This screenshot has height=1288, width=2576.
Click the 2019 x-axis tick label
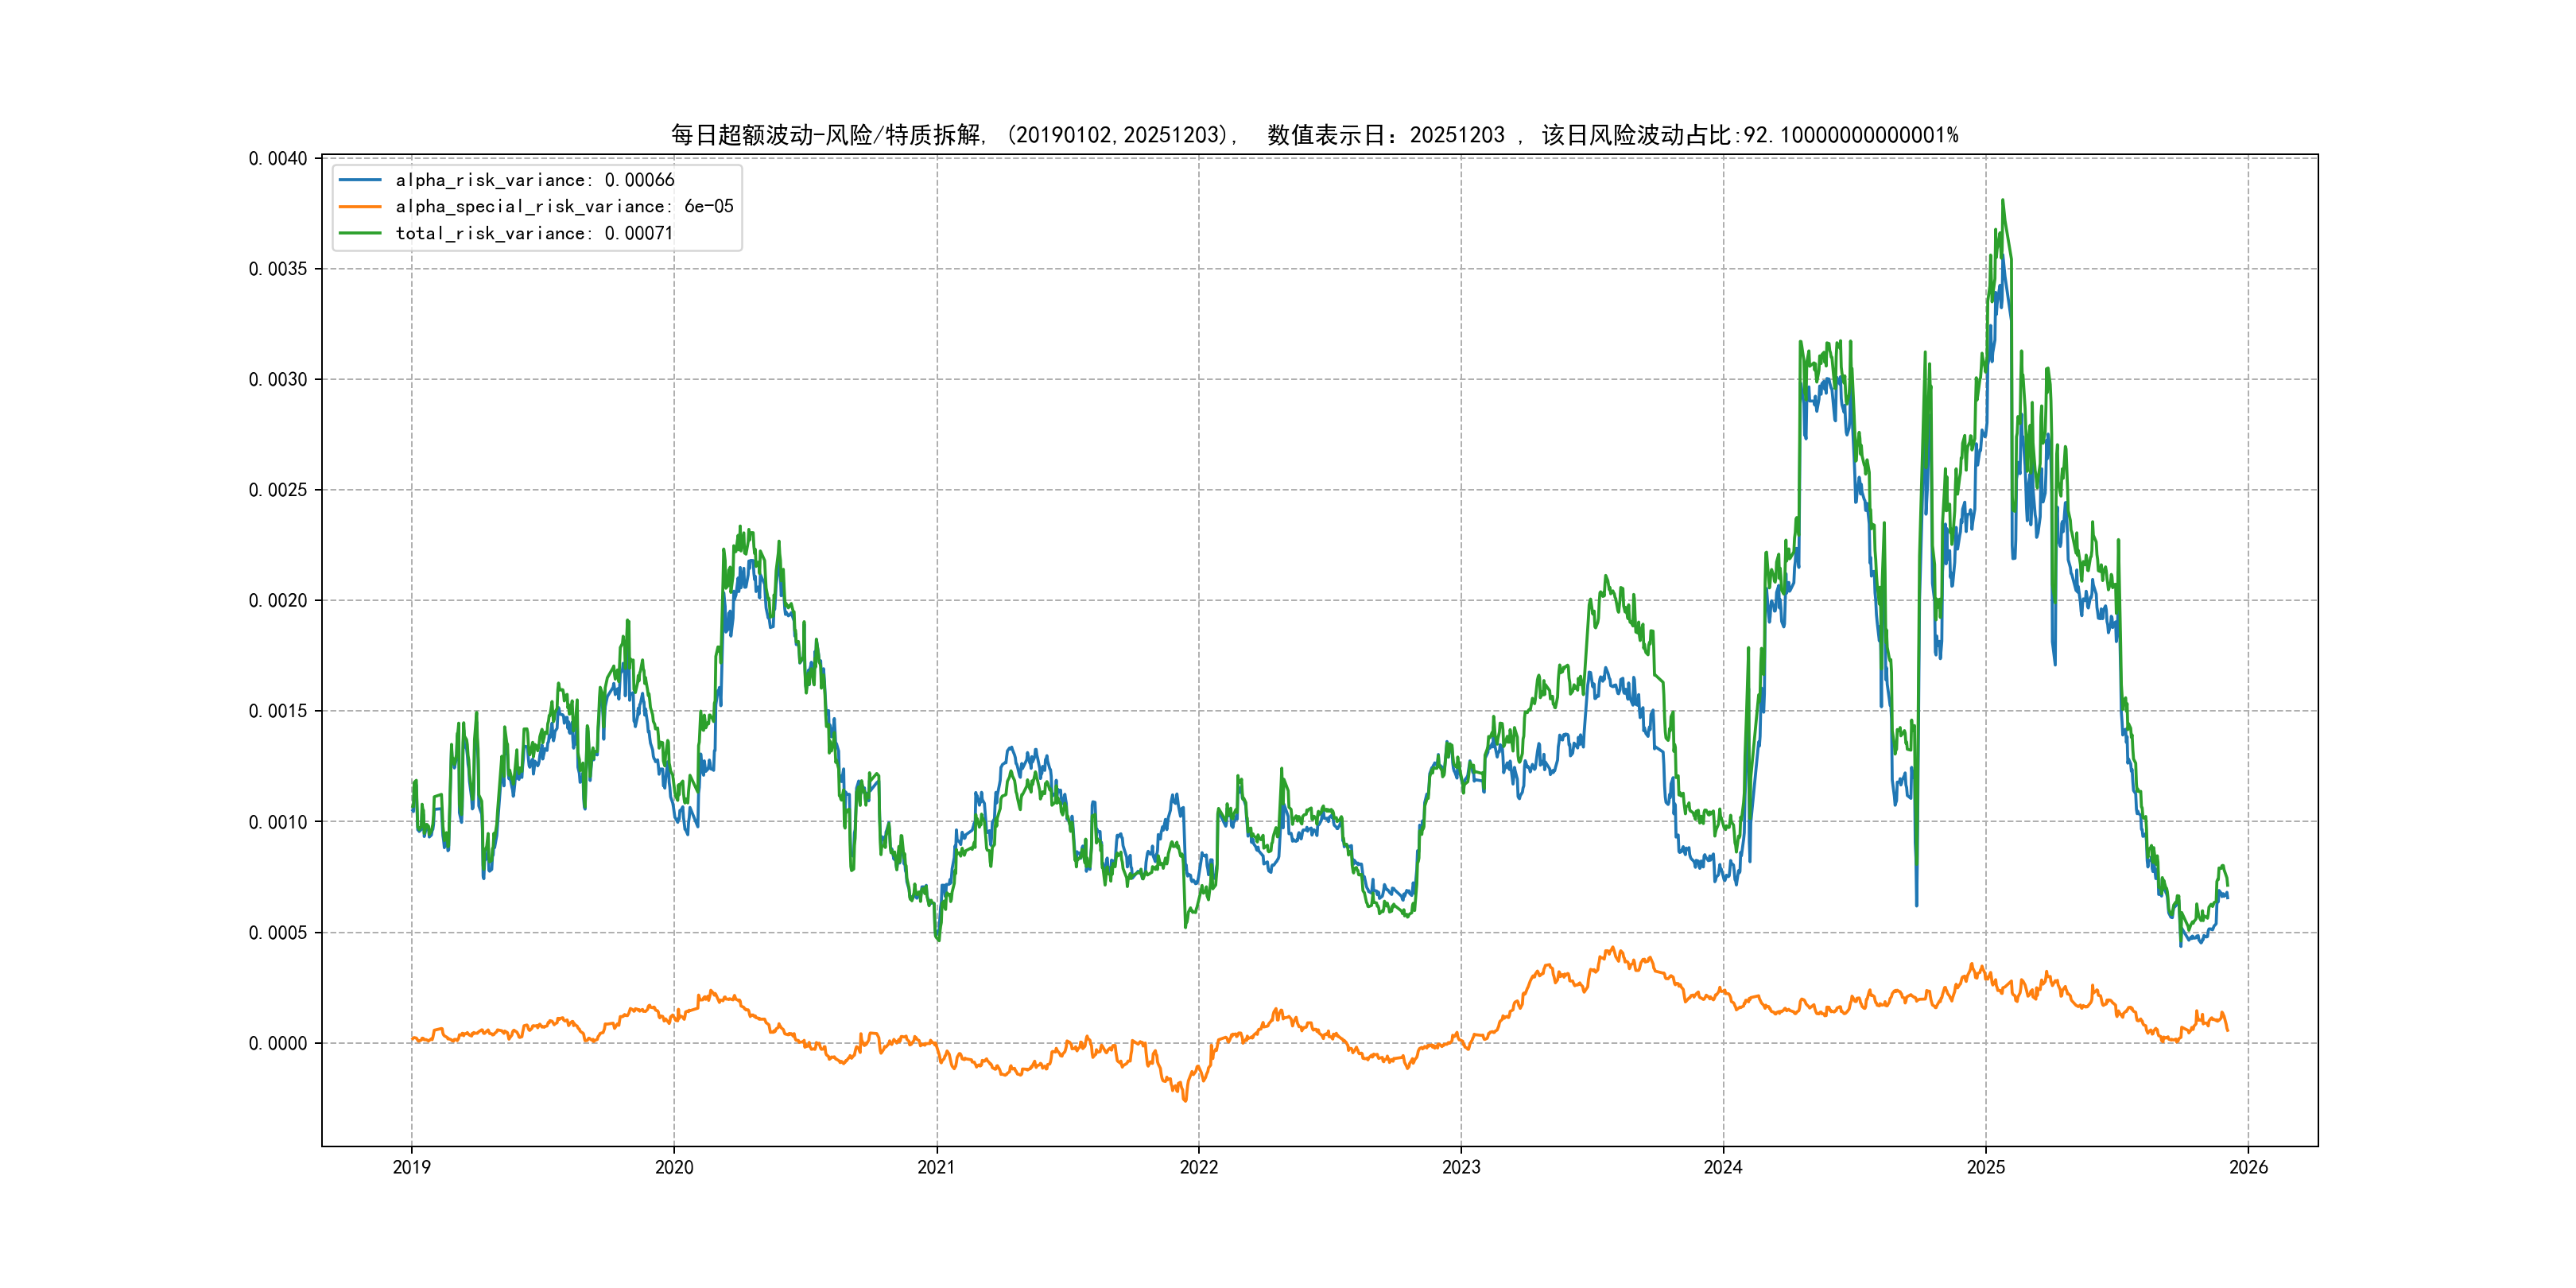tap(411, 1167)
